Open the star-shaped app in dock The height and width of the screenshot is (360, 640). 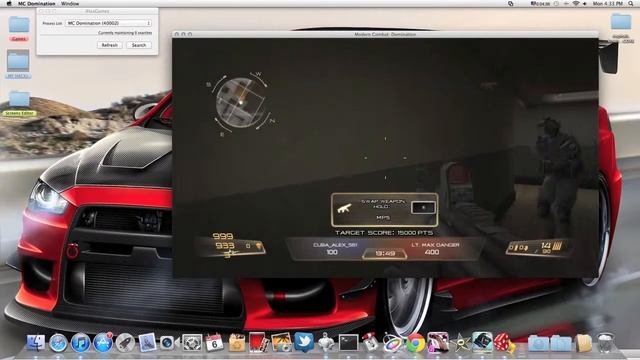click(x=460, y=342)
